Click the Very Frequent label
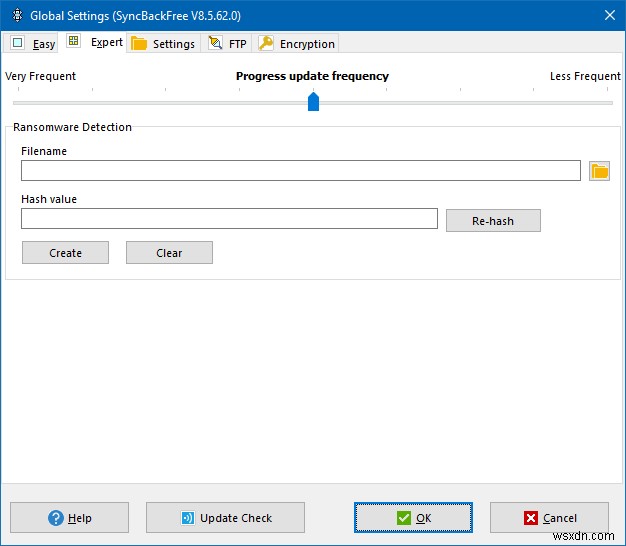Image resolution: width=626 pixels, height=546 pixels. [x=40, y=76]
